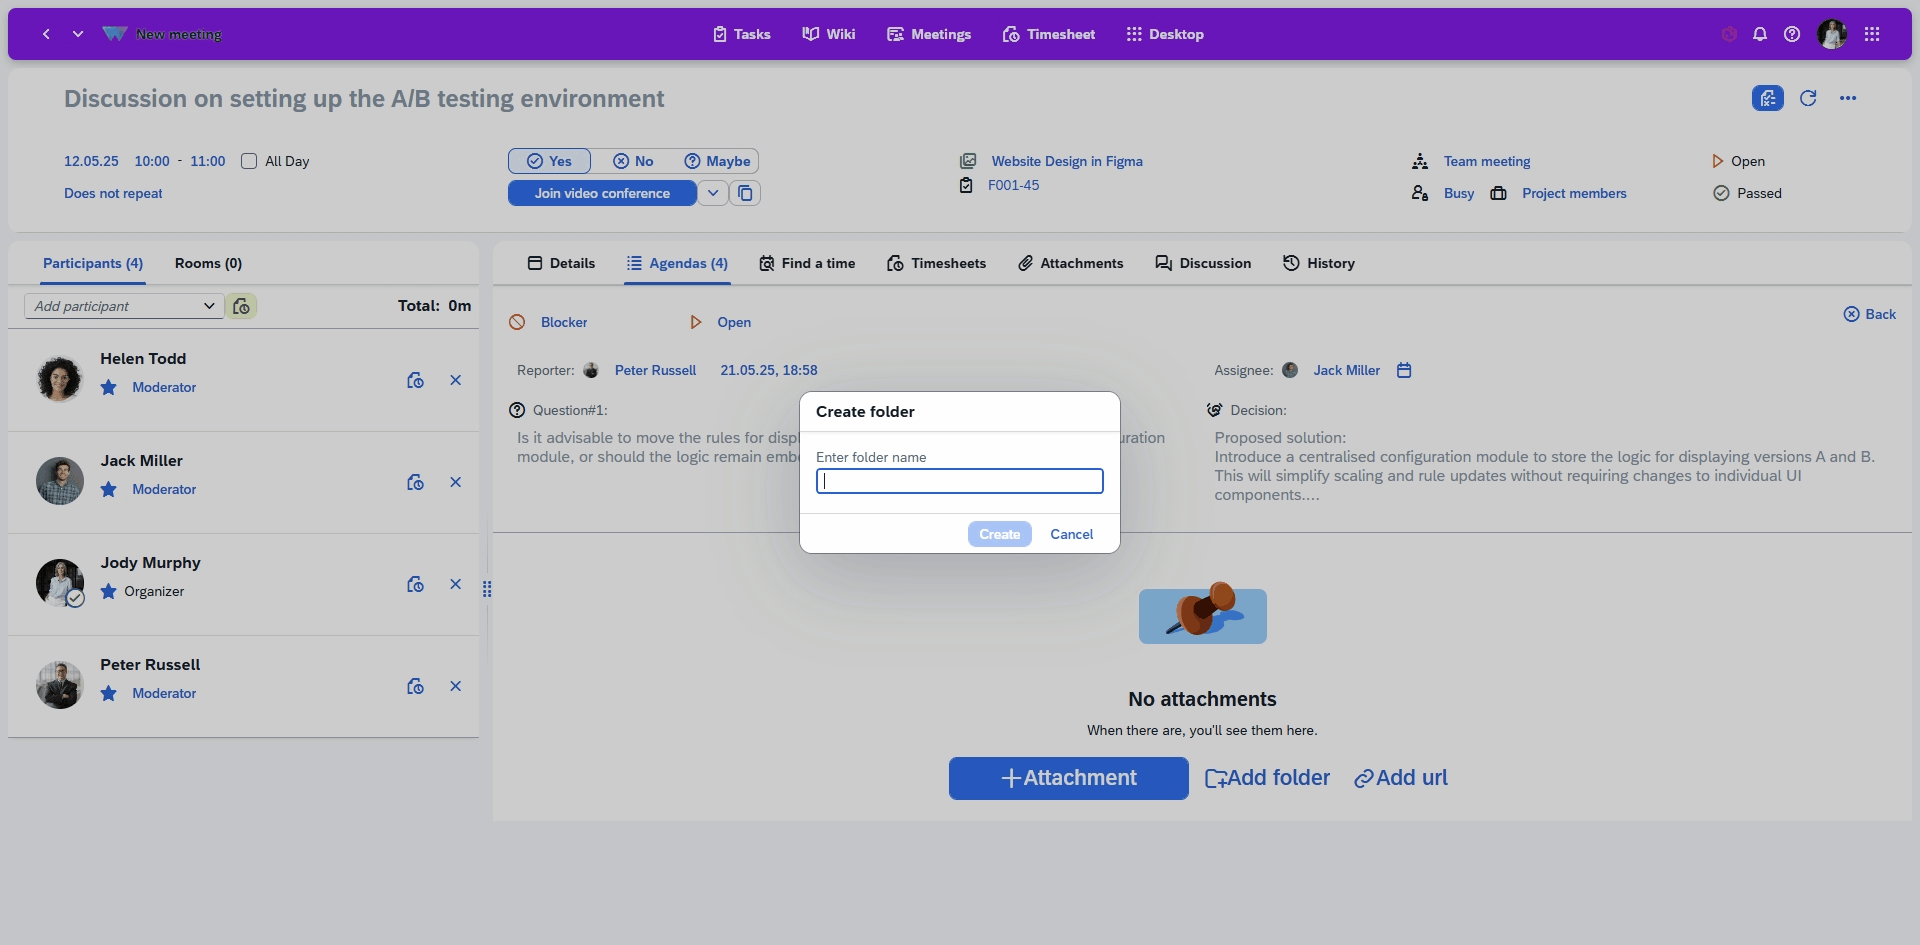Focus the Enter folder name field
Screen dimensions: 1920x945
click(960, 481)
